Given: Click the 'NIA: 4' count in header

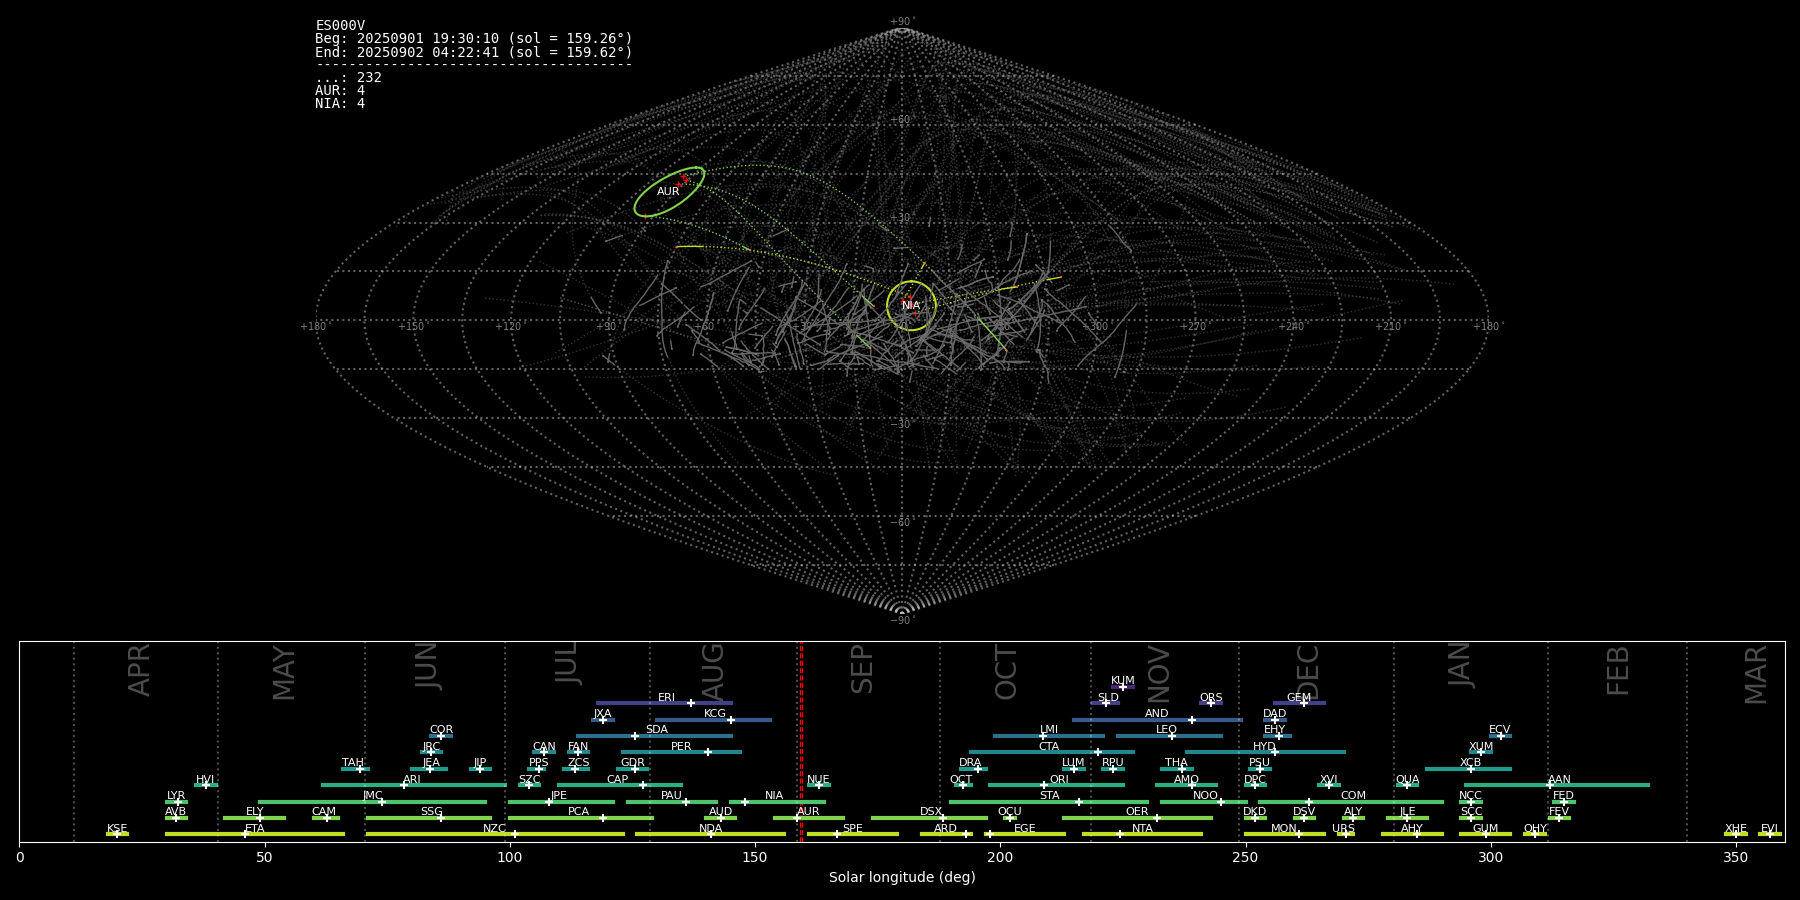Looking at the screenshot, I should tap(340, 104).
